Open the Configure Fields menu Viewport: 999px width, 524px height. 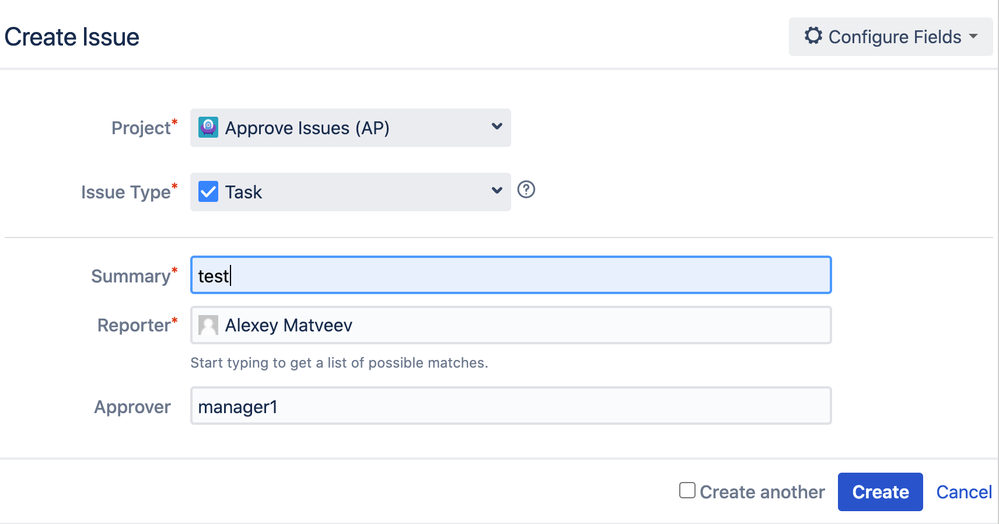click(890, 37)
